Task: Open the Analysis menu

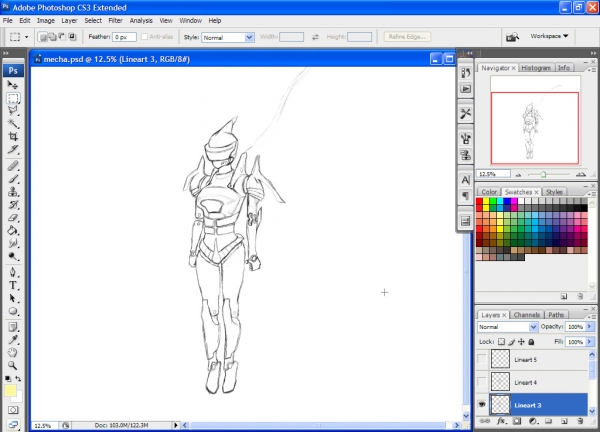Action: (x=141, y=21)
